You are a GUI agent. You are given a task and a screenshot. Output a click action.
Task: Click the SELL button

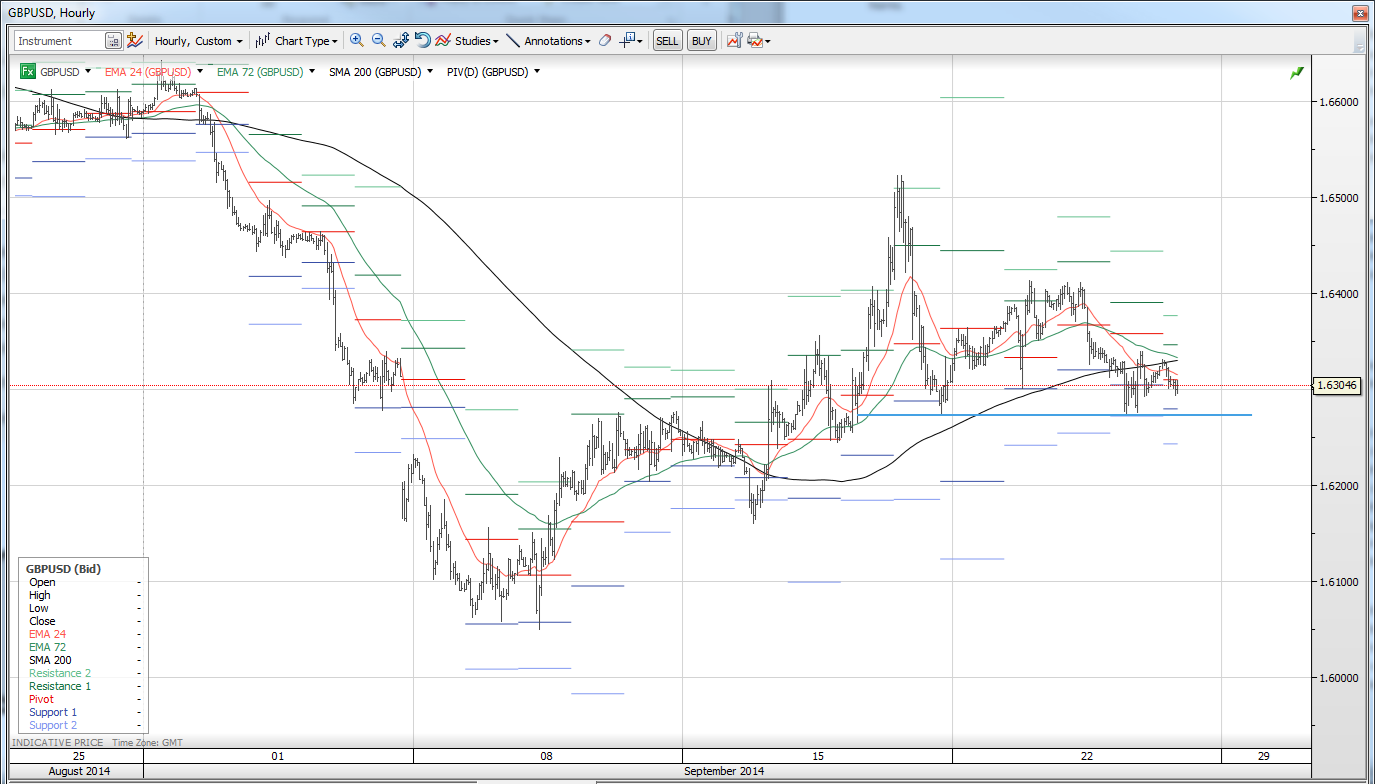coord(667,41)
